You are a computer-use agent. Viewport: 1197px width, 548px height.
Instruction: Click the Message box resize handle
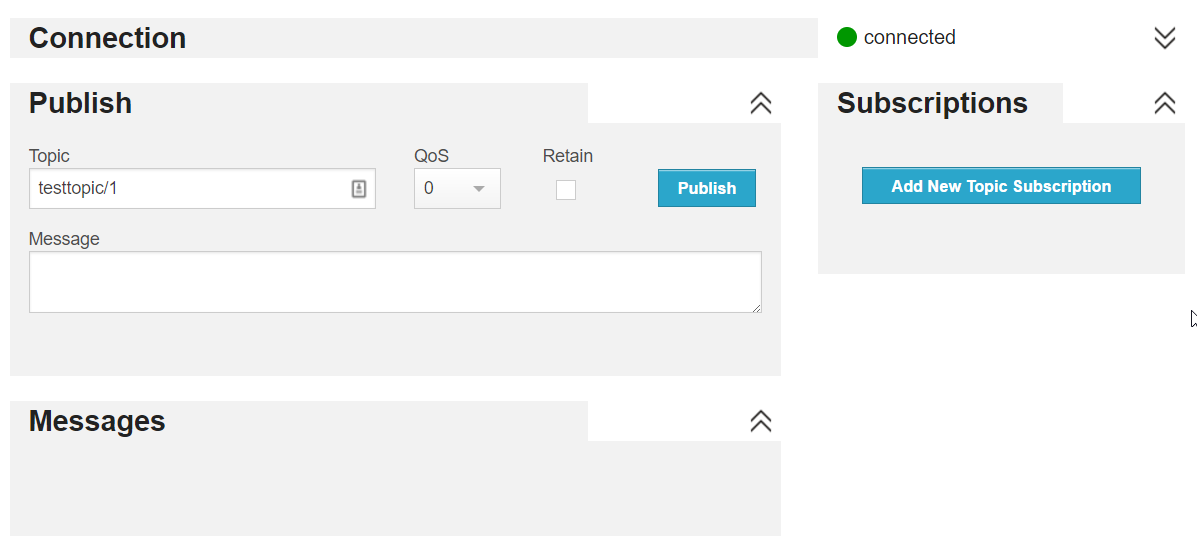pyautogui.click(x=756, y=308)
